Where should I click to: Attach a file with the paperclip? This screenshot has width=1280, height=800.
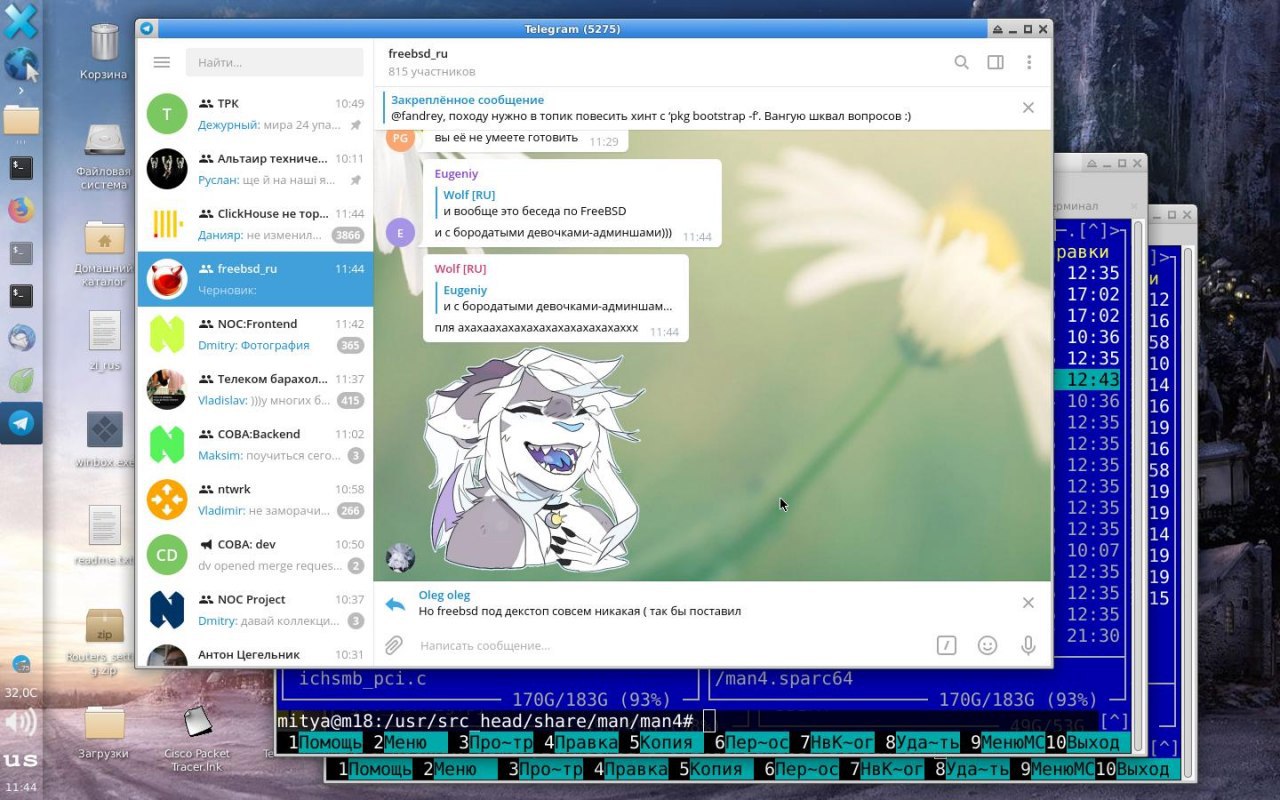point(394,645)
